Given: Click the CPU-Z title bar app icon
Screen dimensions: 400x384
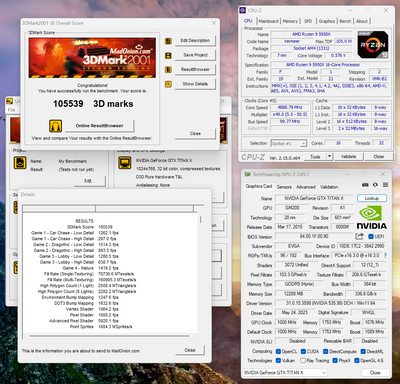Looking at the screenshot, I should click(243, 10).
